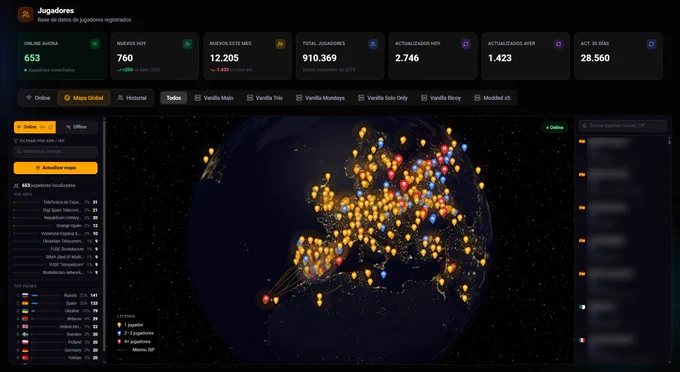Screen dimensions: 680x372
Task: Click the Orange Spain ISP row
Action: pyautogui.click(x=56, y=225)
